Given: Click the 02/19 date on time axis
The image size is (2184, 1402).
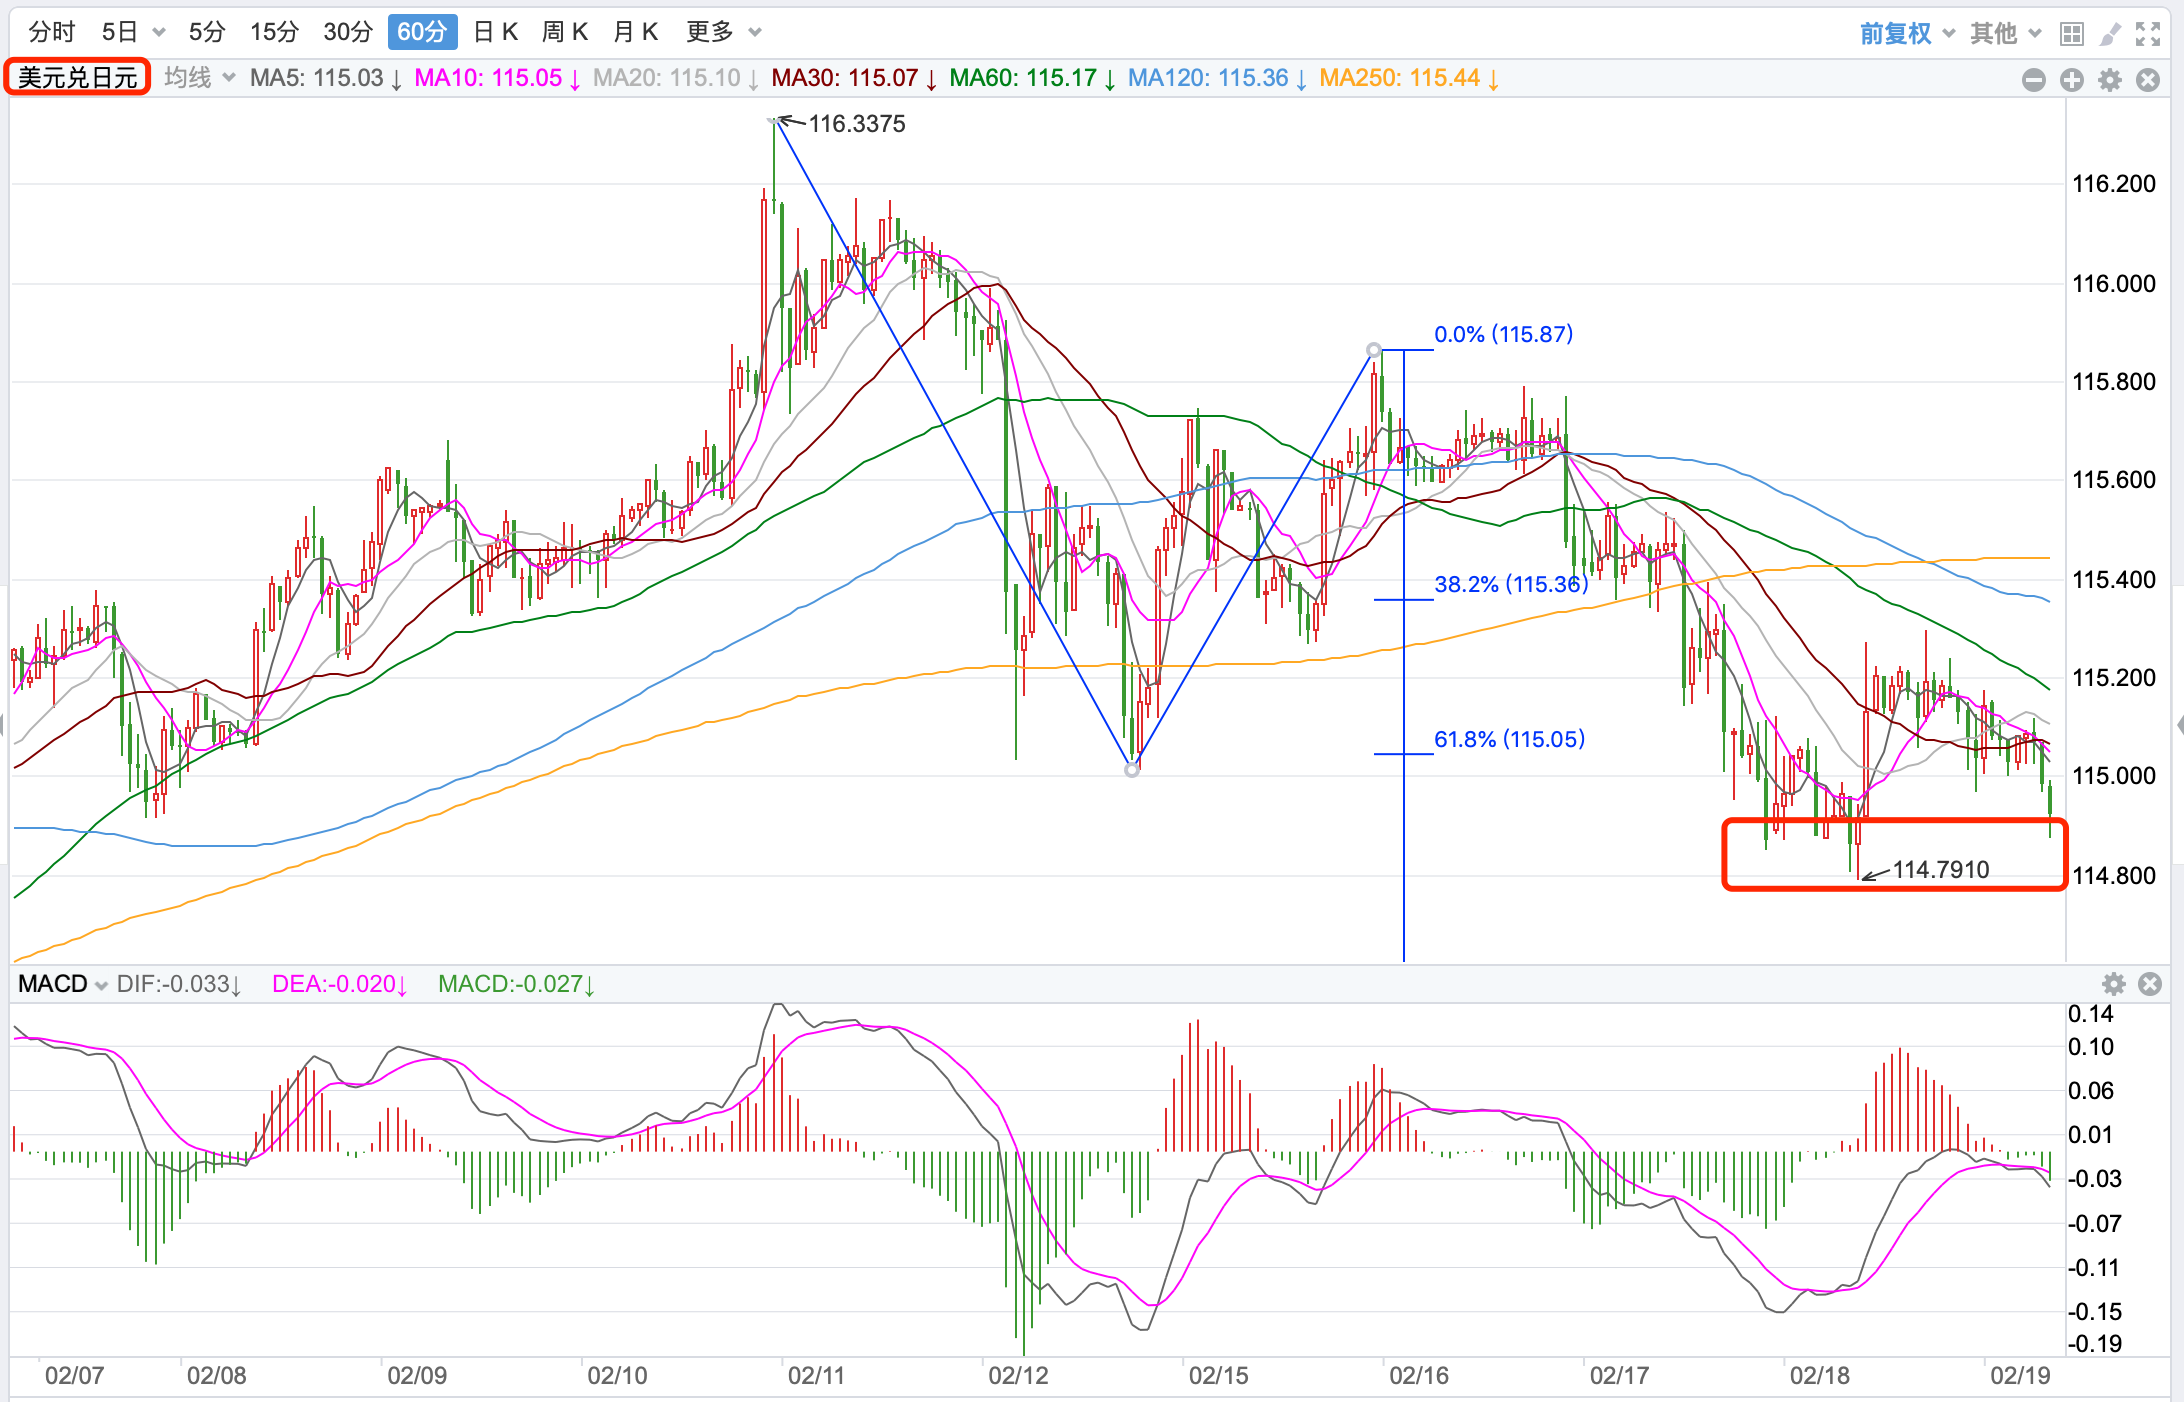Looking at the screenshot, I should click(x=2020, y=1376).
